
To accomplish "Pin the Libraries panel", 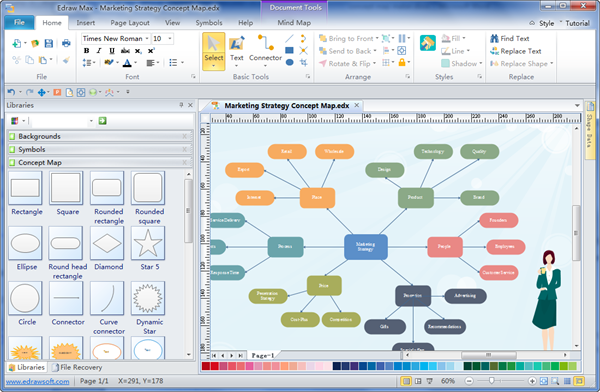I will [181, 105].
